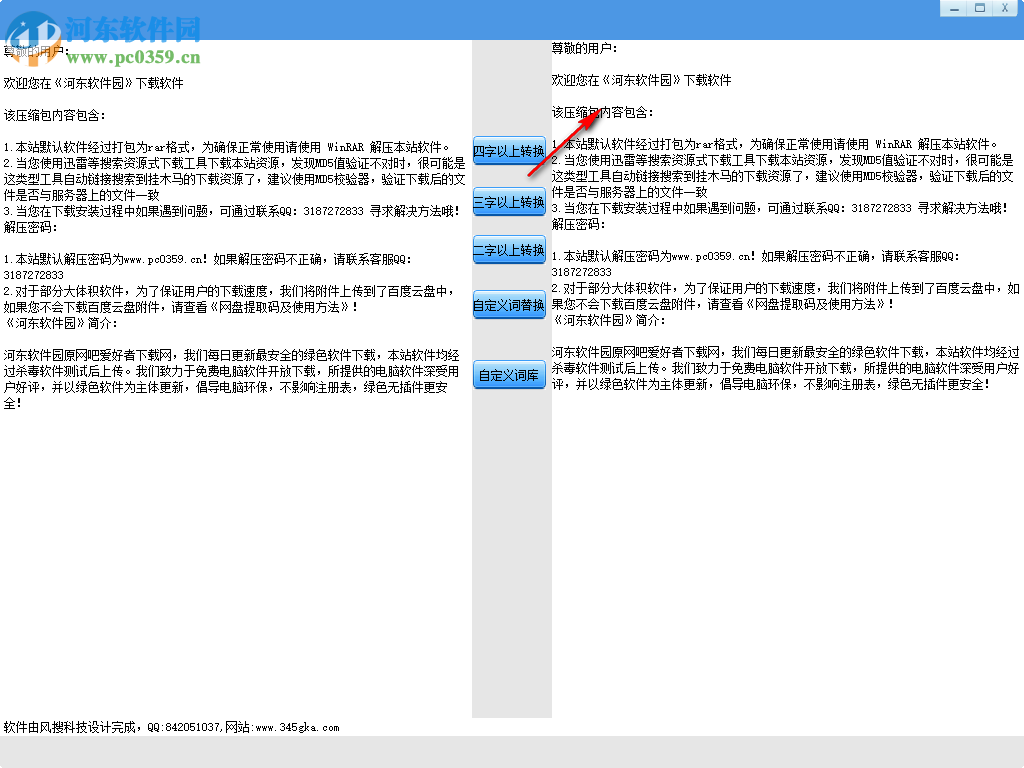Image resolution: width=1024 pixels, height=768 pixels.
Task: Click footer text 软件由风搜科技设计完成
Action: tap(70, 727)
